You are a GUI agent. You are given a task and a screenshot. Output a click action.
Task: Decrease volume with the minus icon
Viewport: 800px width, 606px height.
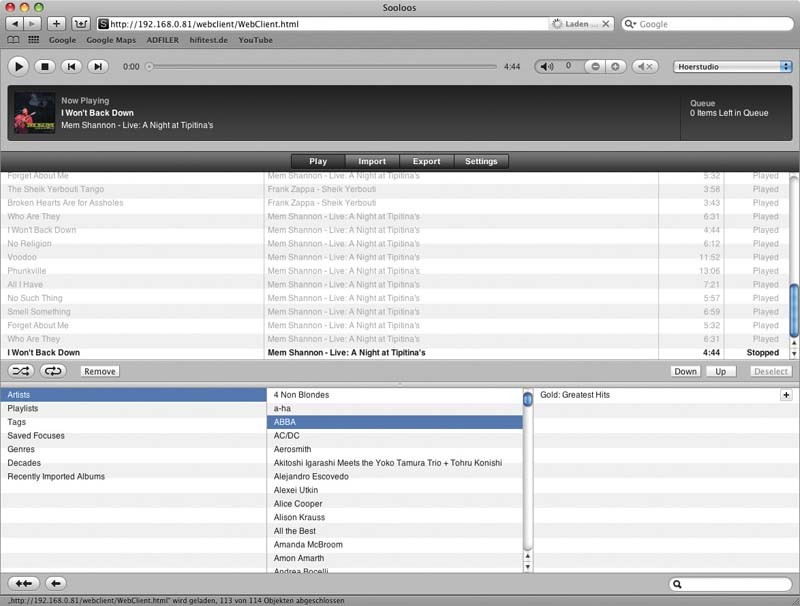click(x=595, y=67)
